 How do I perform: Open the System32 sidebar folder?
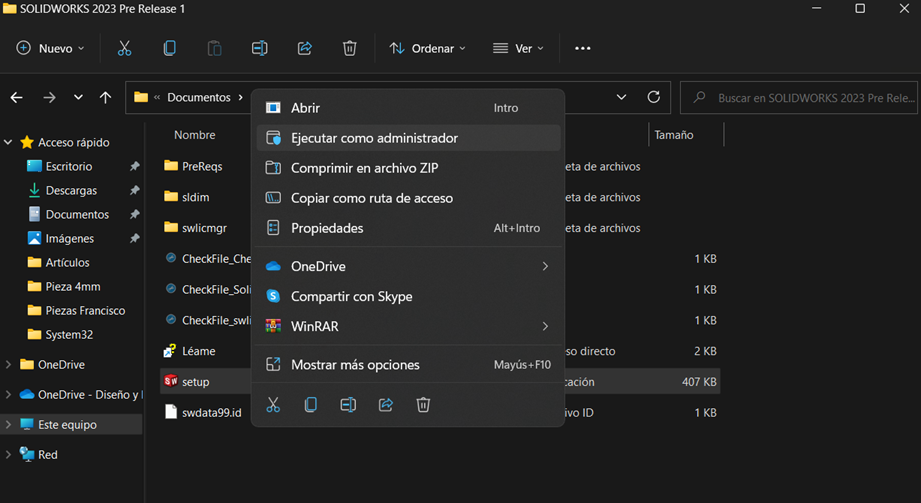(x=69, y=334)
